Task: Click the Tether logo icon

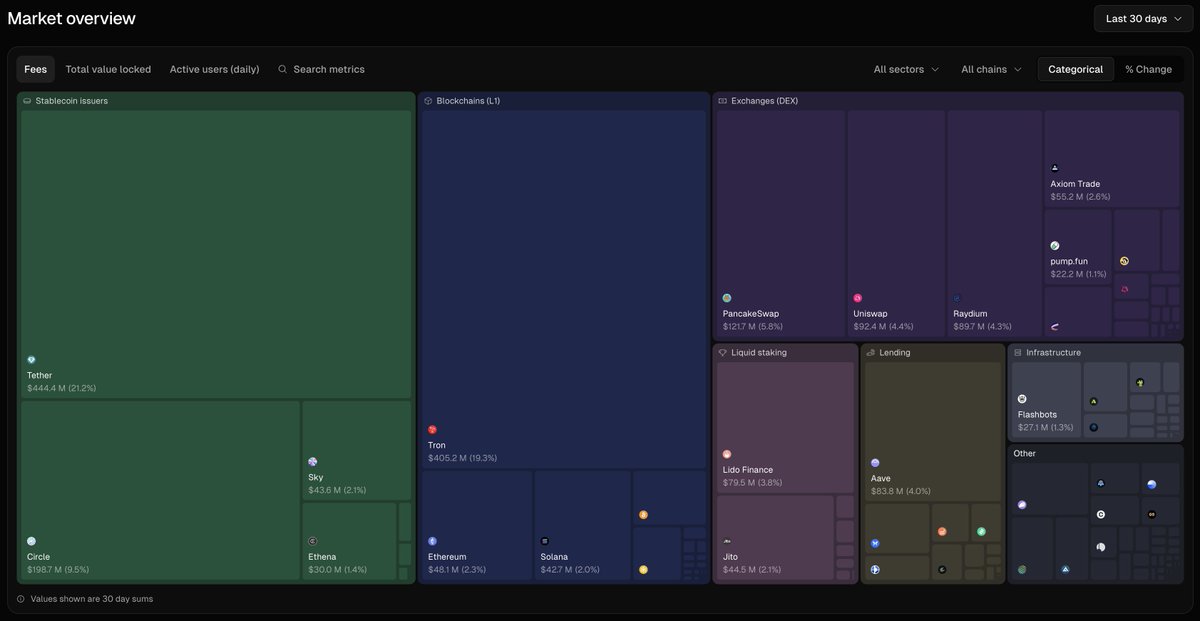Action: [x=31, y=360]
